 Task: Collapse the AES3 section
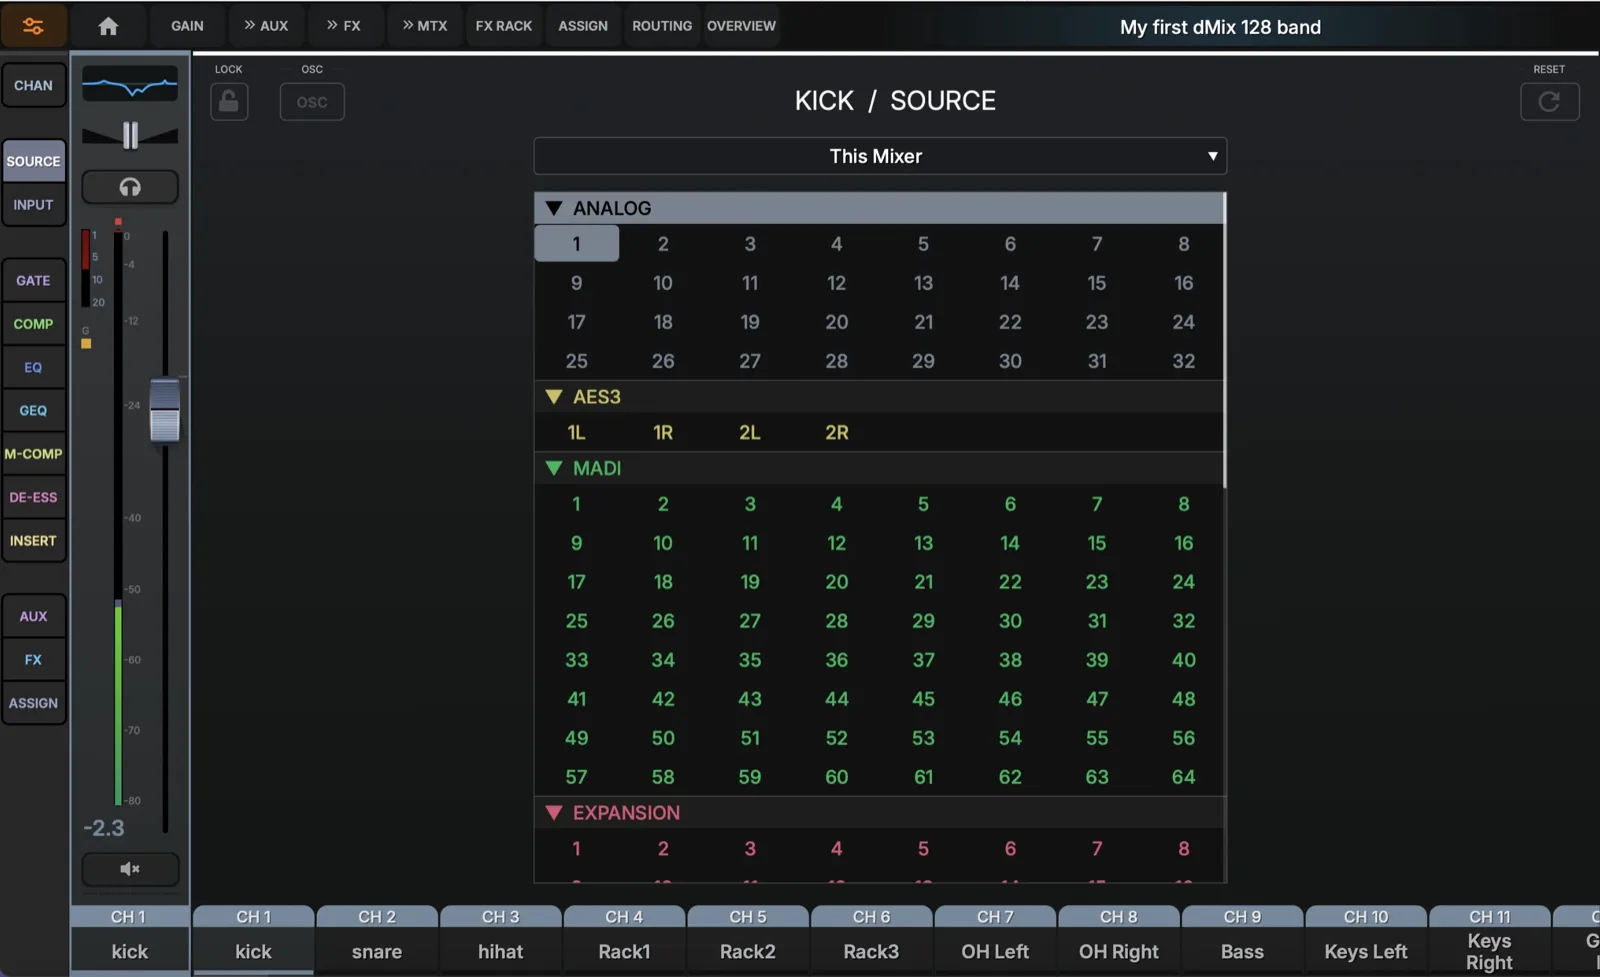coord(553,397)
